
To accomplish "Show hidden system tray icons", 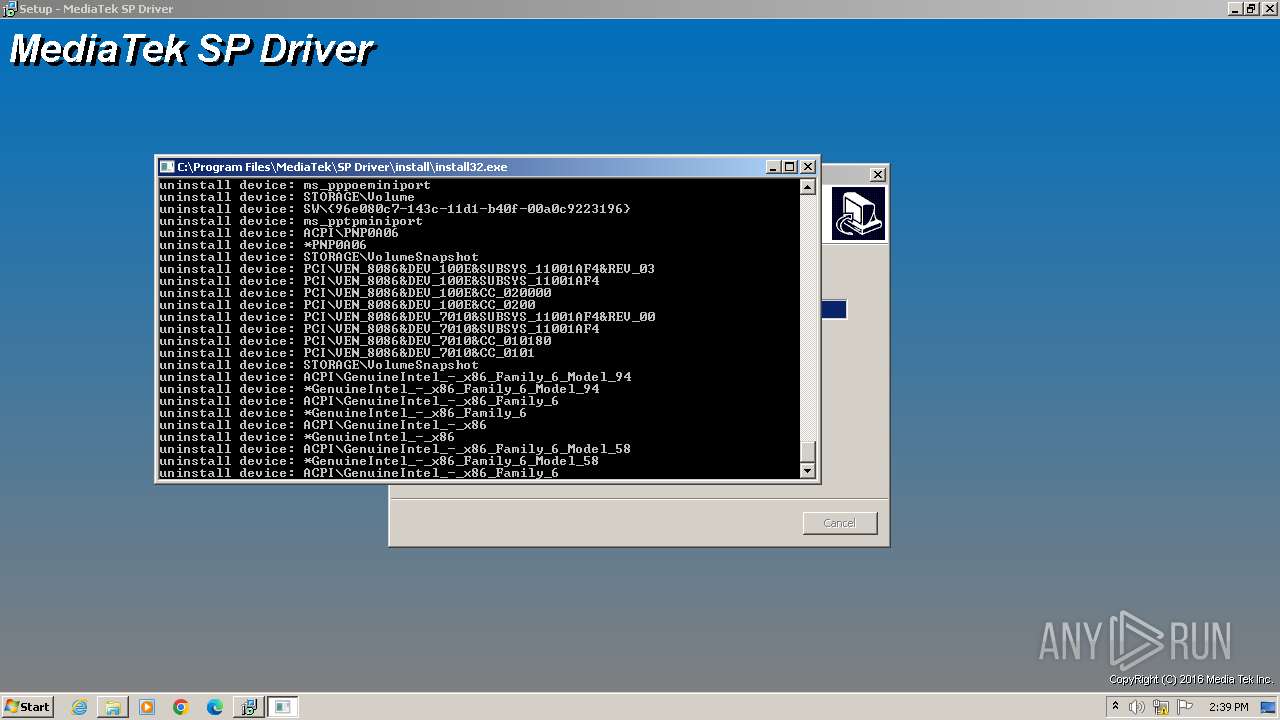I will pyautogui.click(x=1116, y=707).
